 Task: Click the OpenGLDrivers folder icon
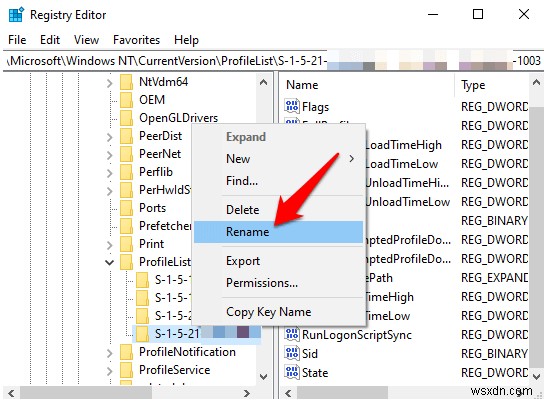126,118
